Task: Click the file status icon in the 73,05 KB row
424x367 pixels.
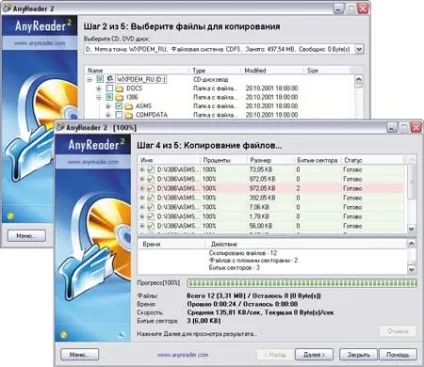Action: [150, 170]
